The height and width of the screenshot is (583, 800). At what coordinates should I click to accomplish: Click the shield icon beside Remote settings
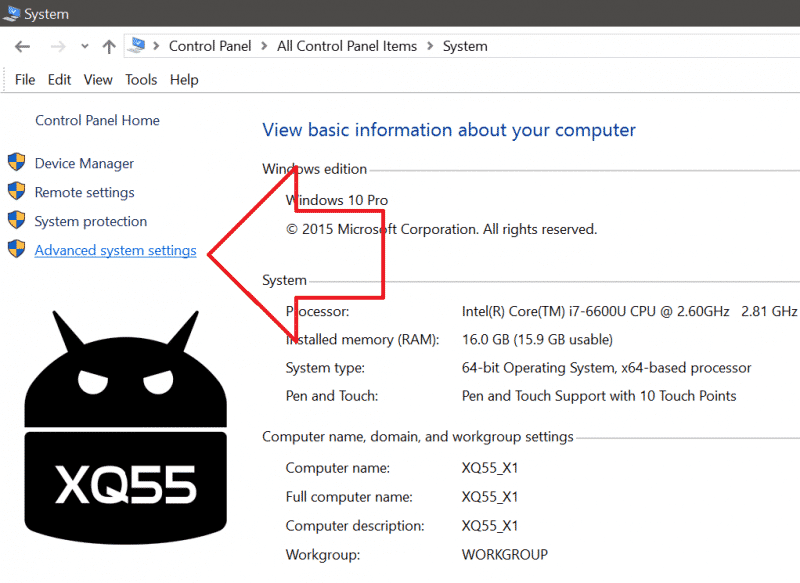(x=16, y=192)
